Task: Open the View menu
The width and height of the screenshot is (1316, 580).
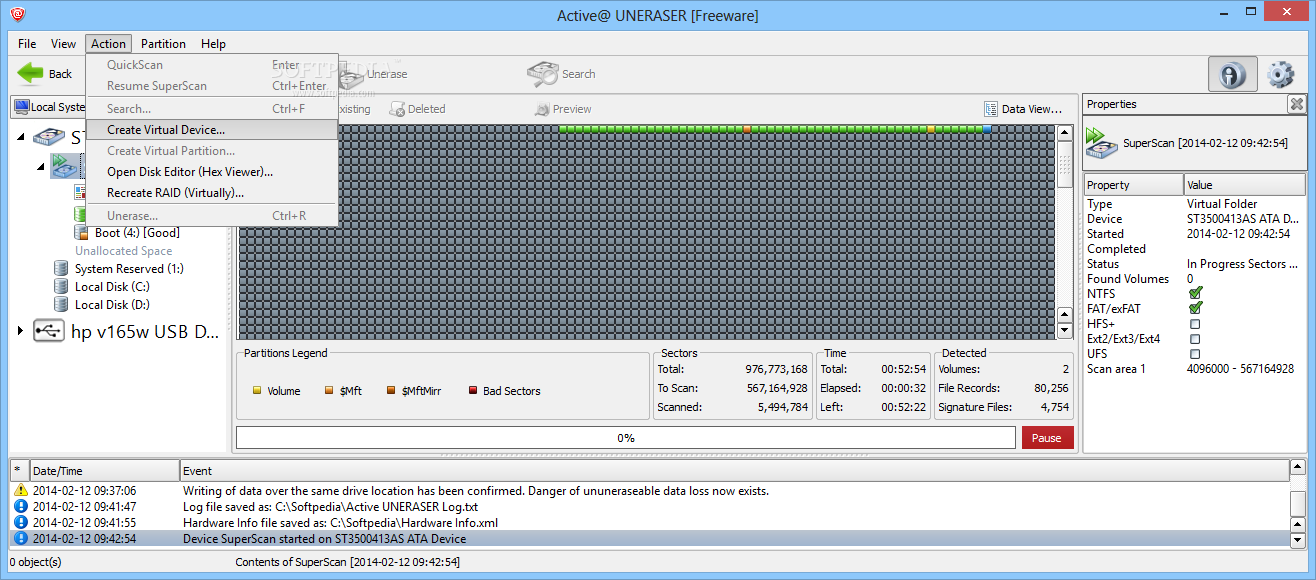Action: click(63, 43)
